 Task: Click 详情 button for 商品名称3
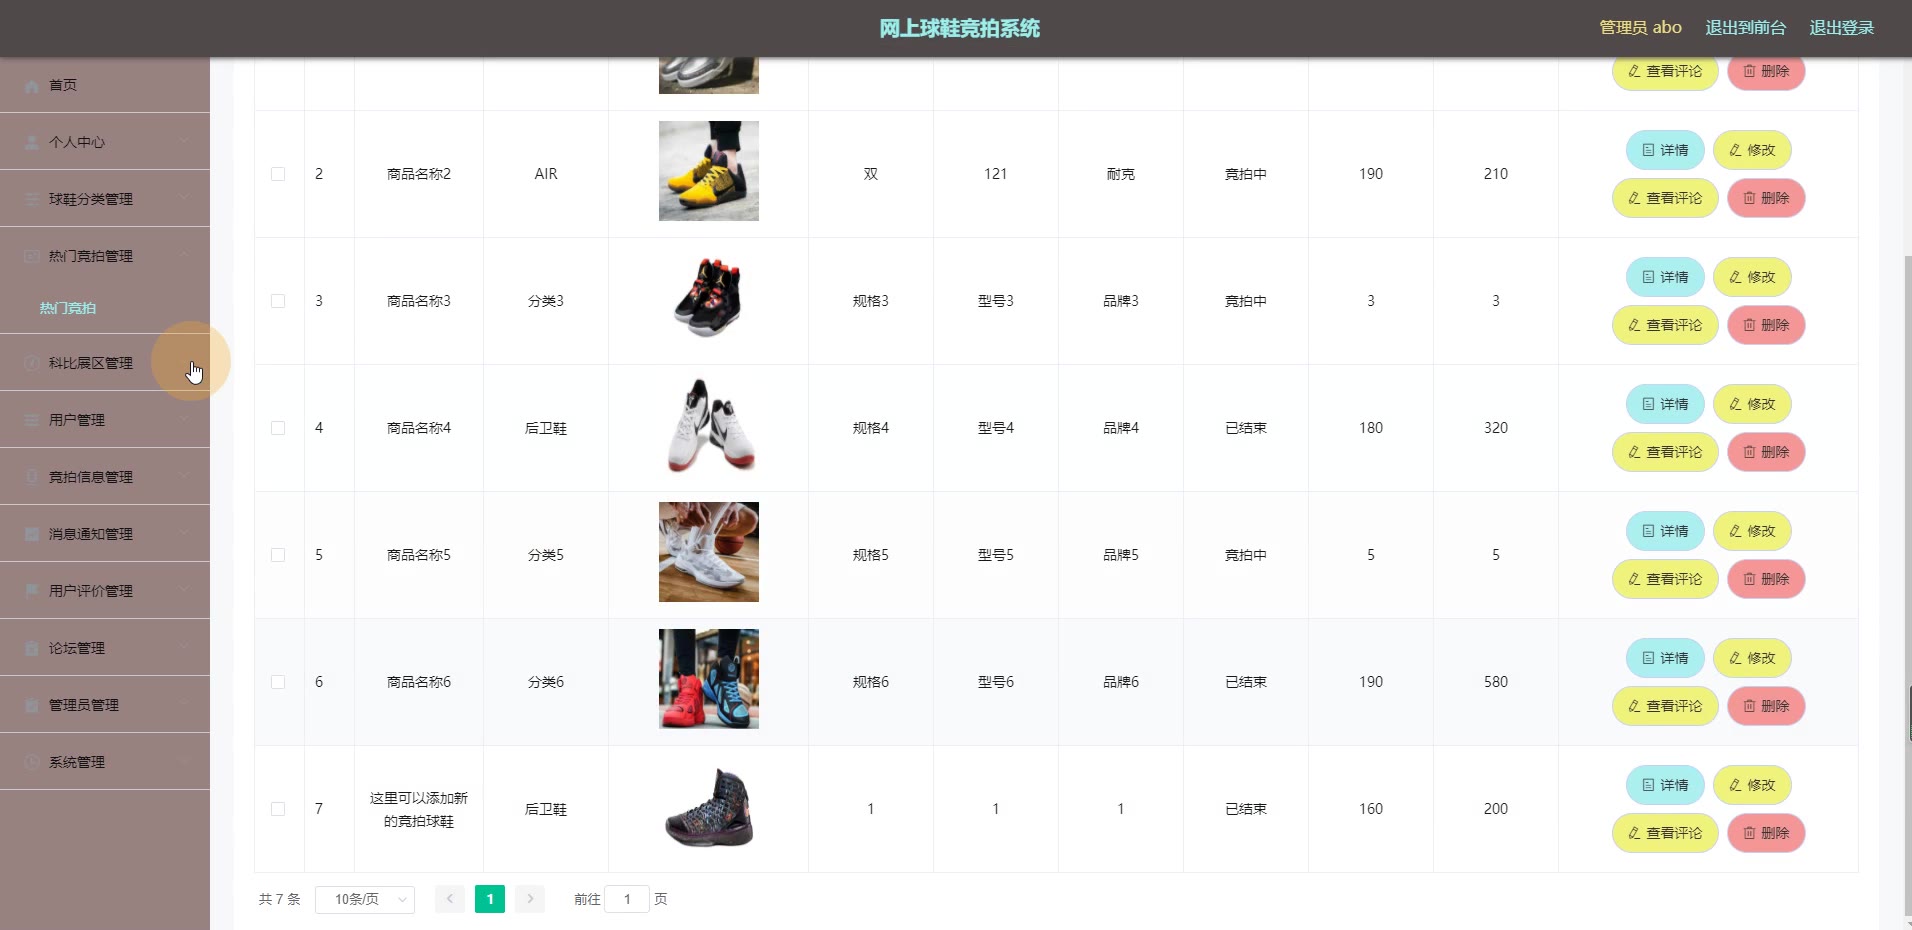click(1665, 277)
